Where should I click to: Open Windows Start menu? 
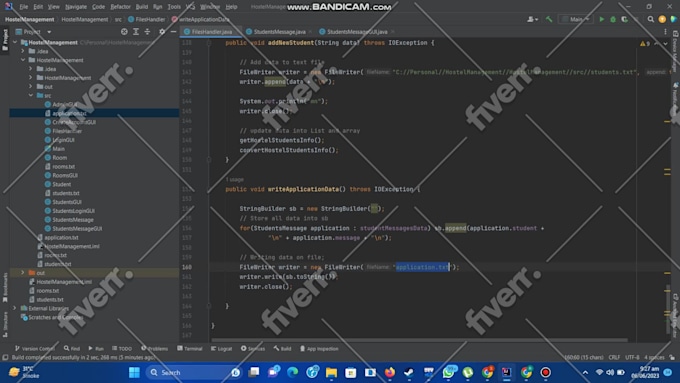[x=134, y=372]
